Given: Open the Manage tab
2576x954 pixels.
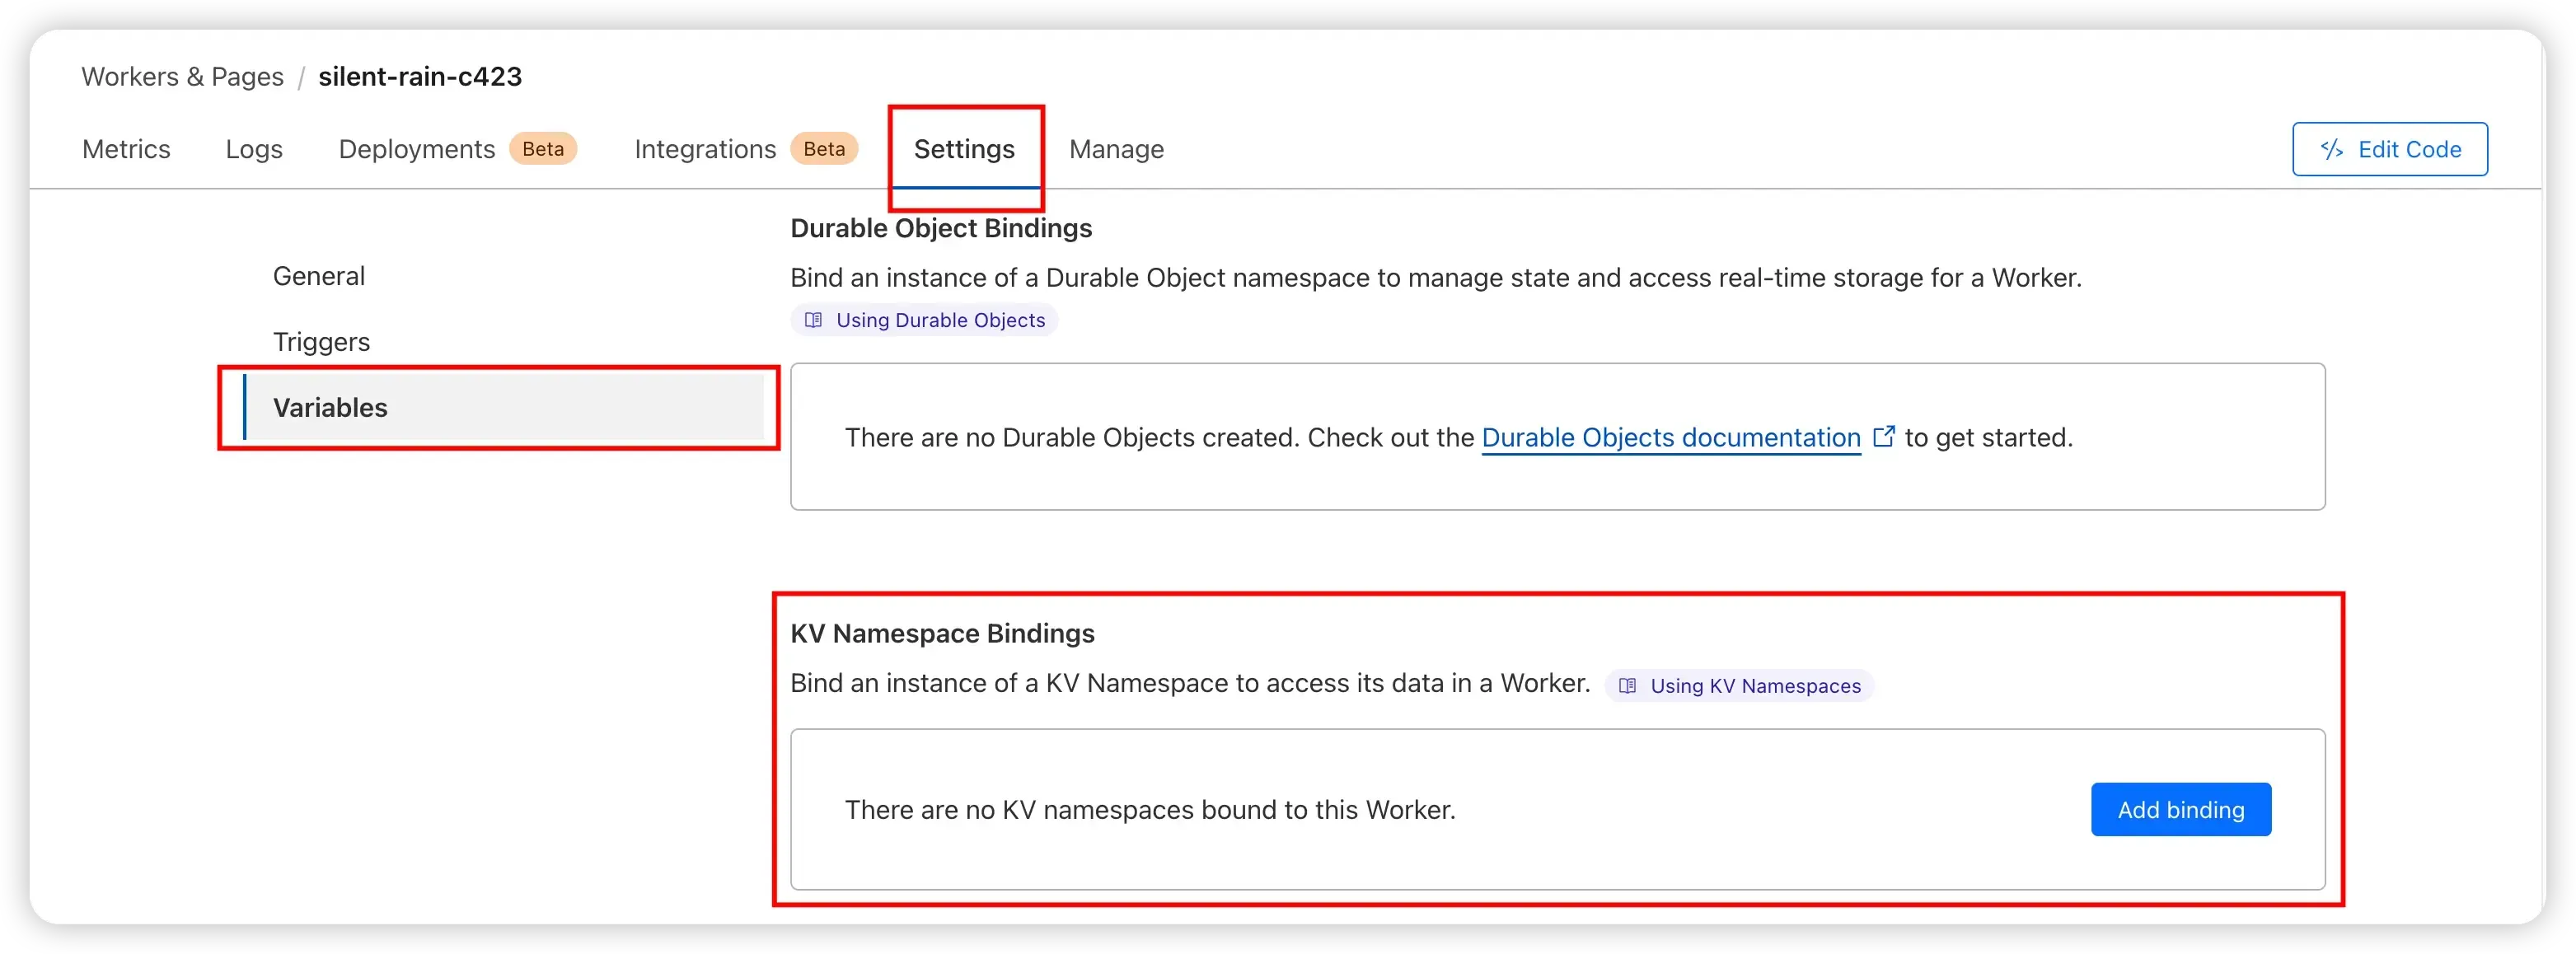Looking at the screenshot, I should point(1116,149).
